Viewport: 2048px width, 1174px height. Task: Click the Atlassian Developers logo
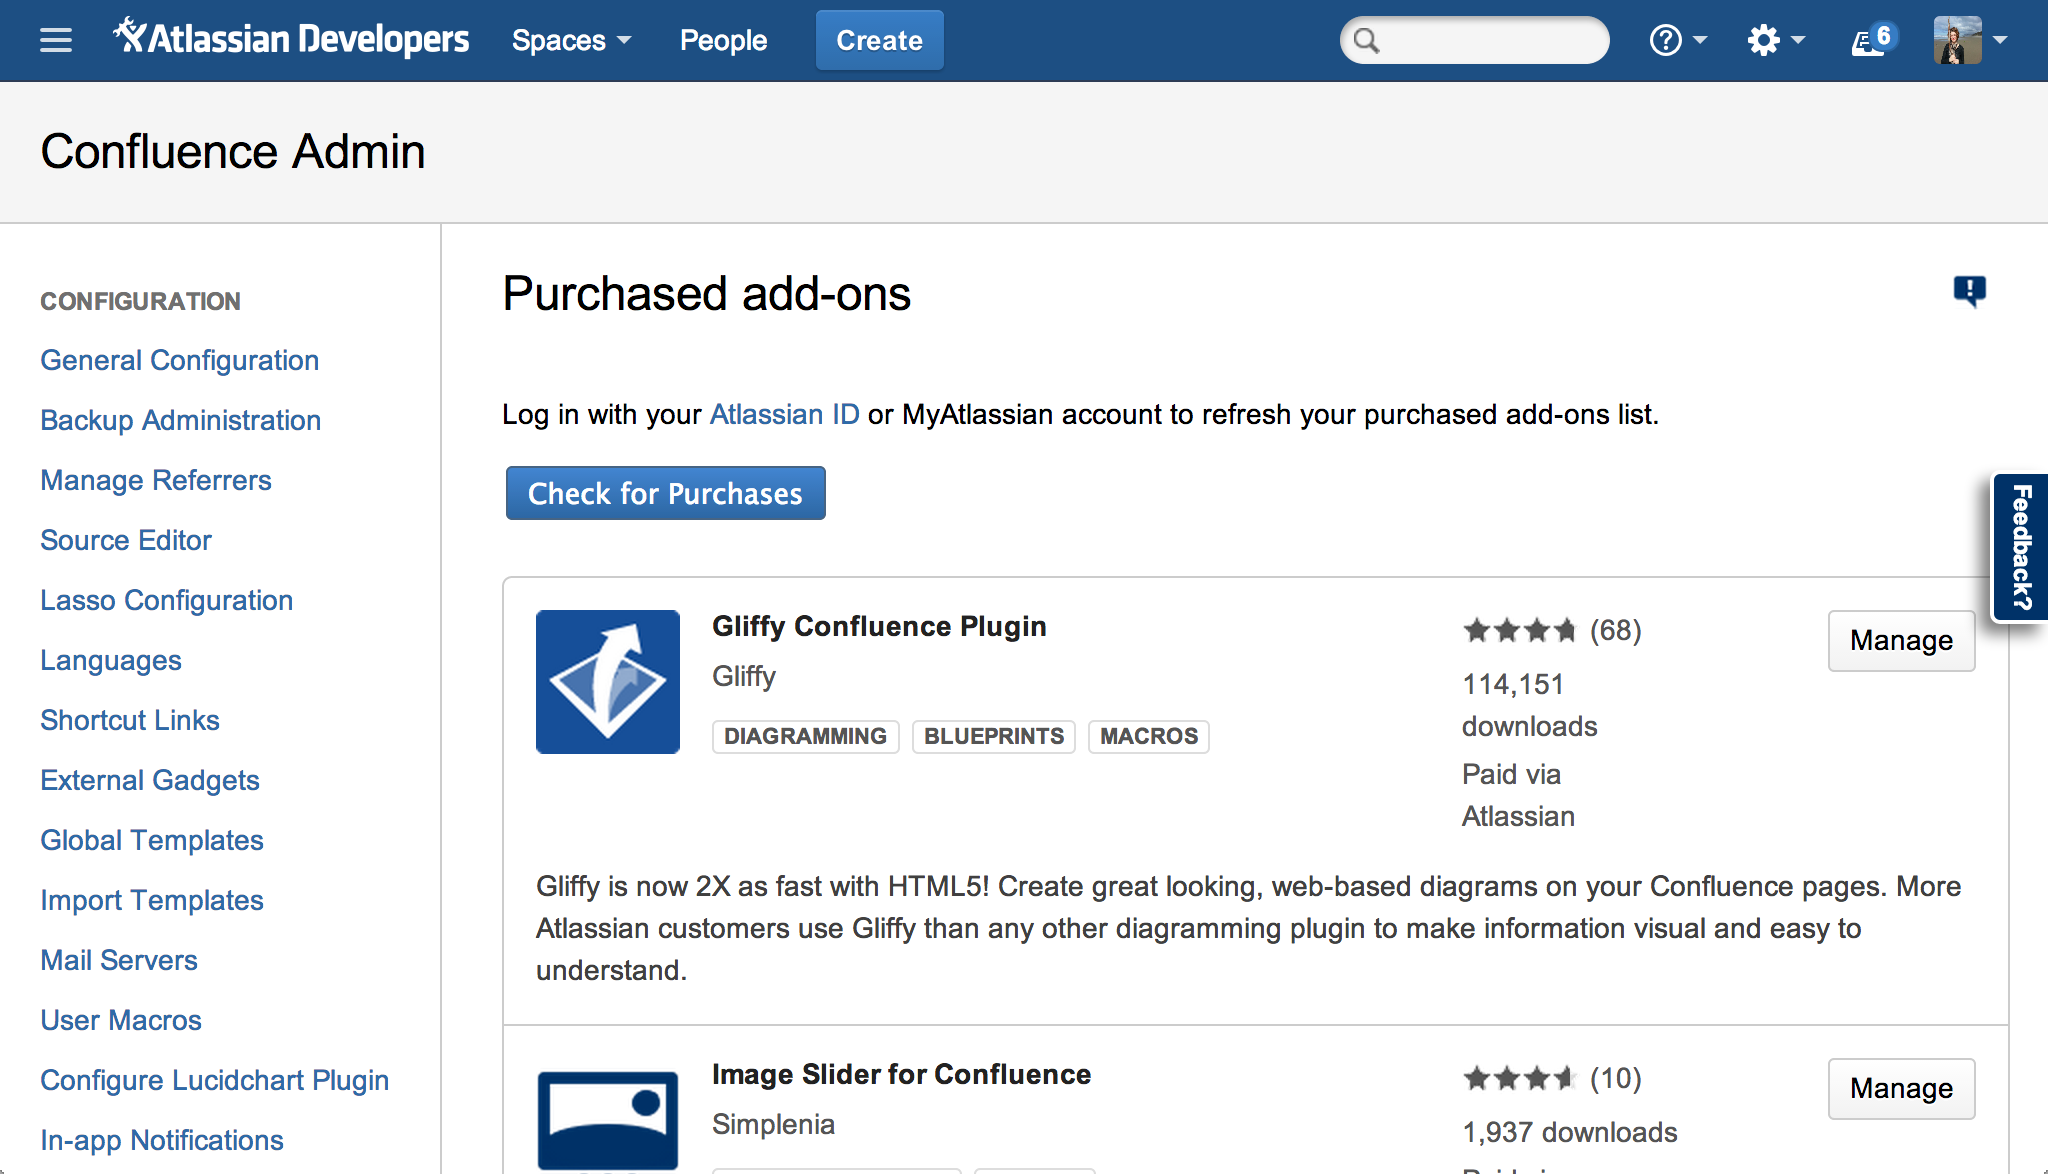pos(291,39)
